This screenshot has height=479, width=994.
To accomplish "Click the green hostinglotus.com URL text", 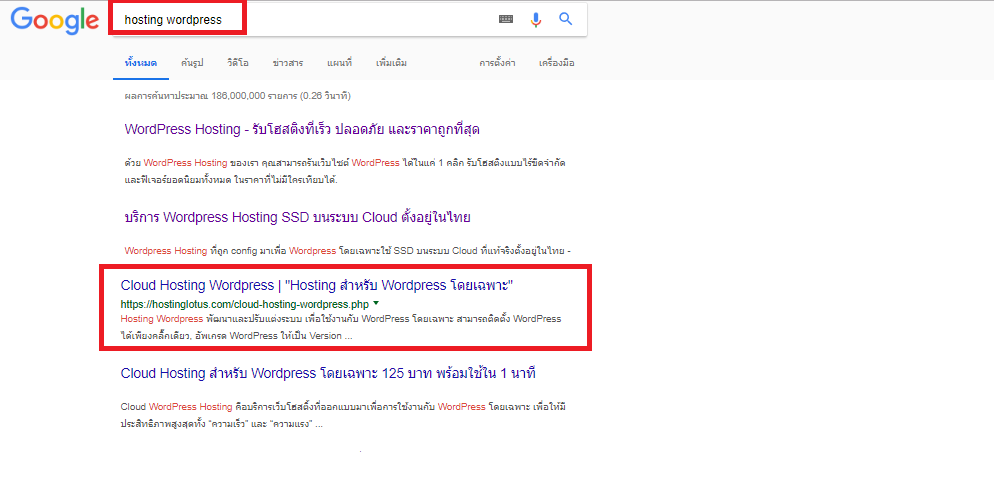I will 245,303.
